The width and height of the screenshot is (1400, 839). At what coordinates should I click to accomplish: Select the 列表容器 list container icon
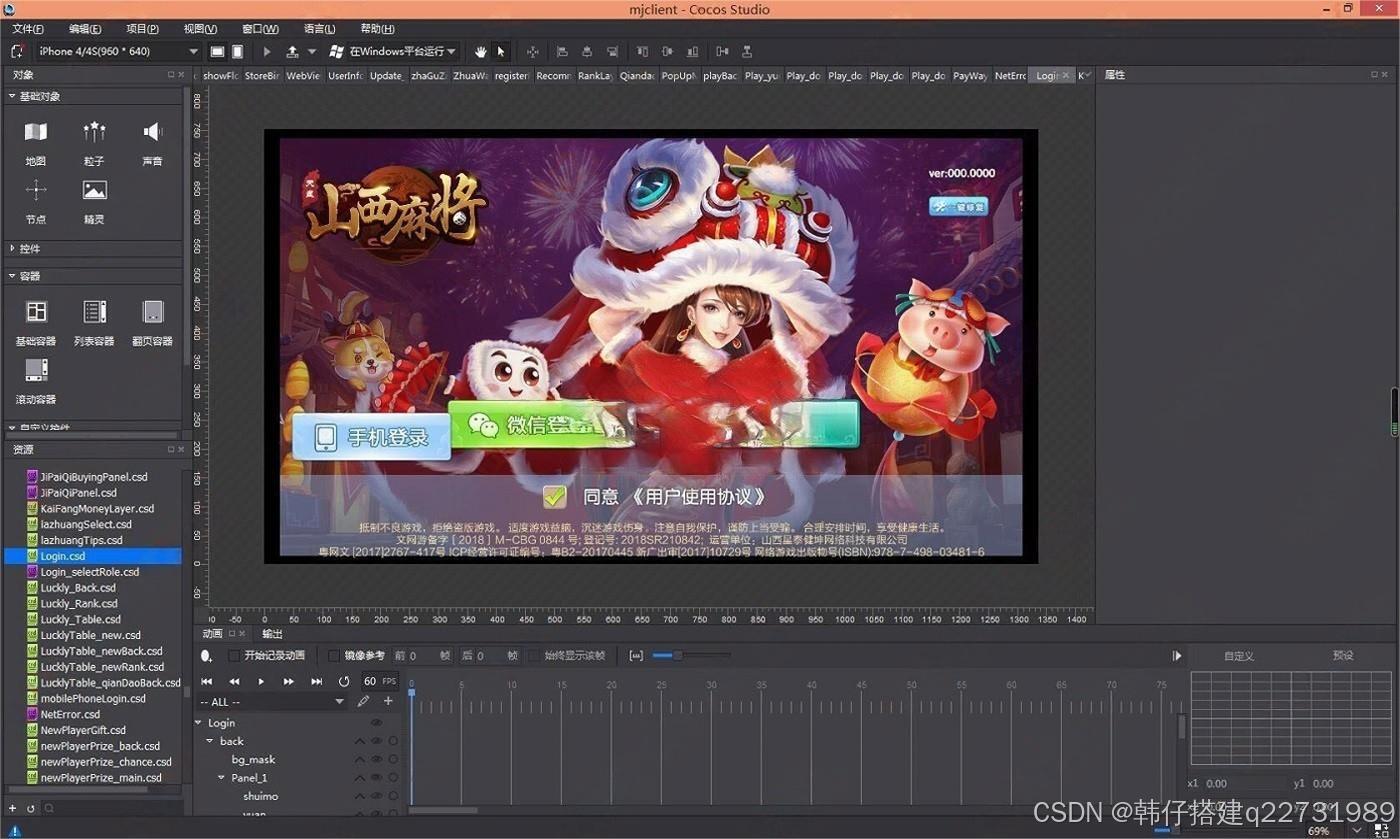click(x=94, y=312)
